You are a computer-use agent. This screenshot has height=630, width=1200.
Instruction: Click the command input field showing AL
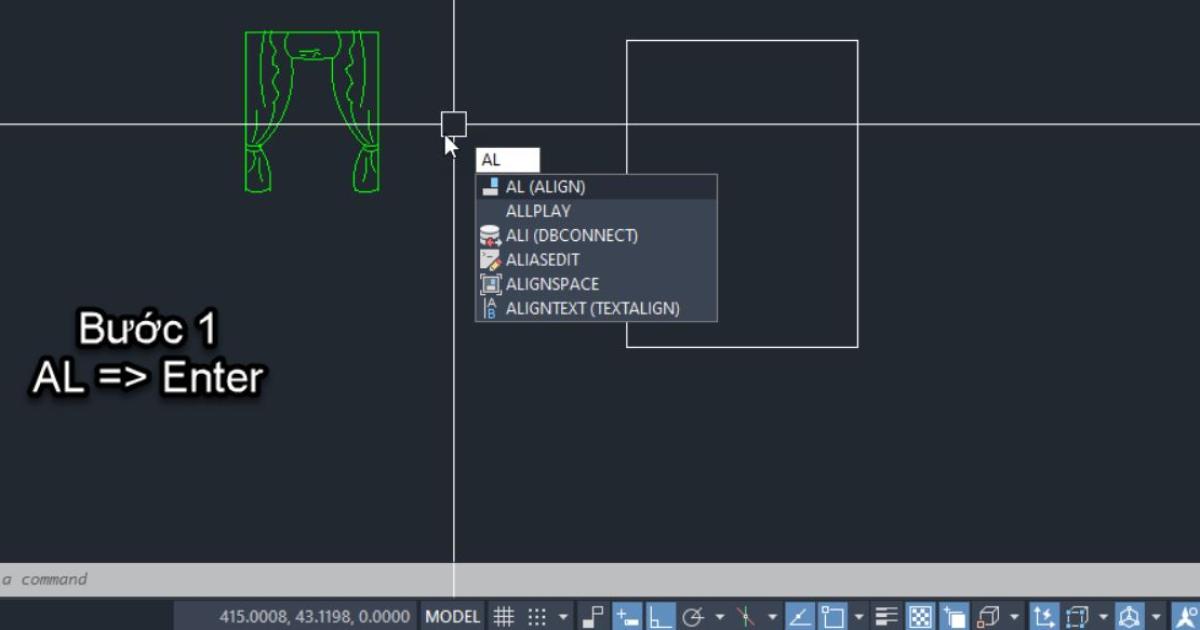click(508, 159)
